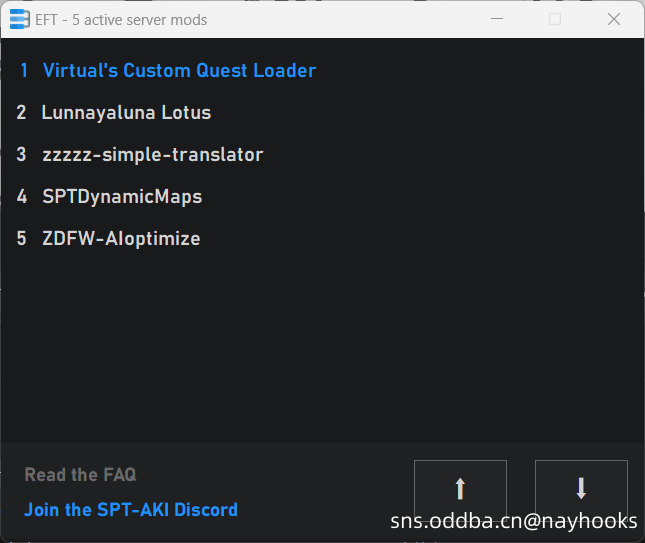Select the Lunnayaluna Lotus mod row
Image resolution: width=645 pixels, height=543 pixels.
click(x=126, y=113)
